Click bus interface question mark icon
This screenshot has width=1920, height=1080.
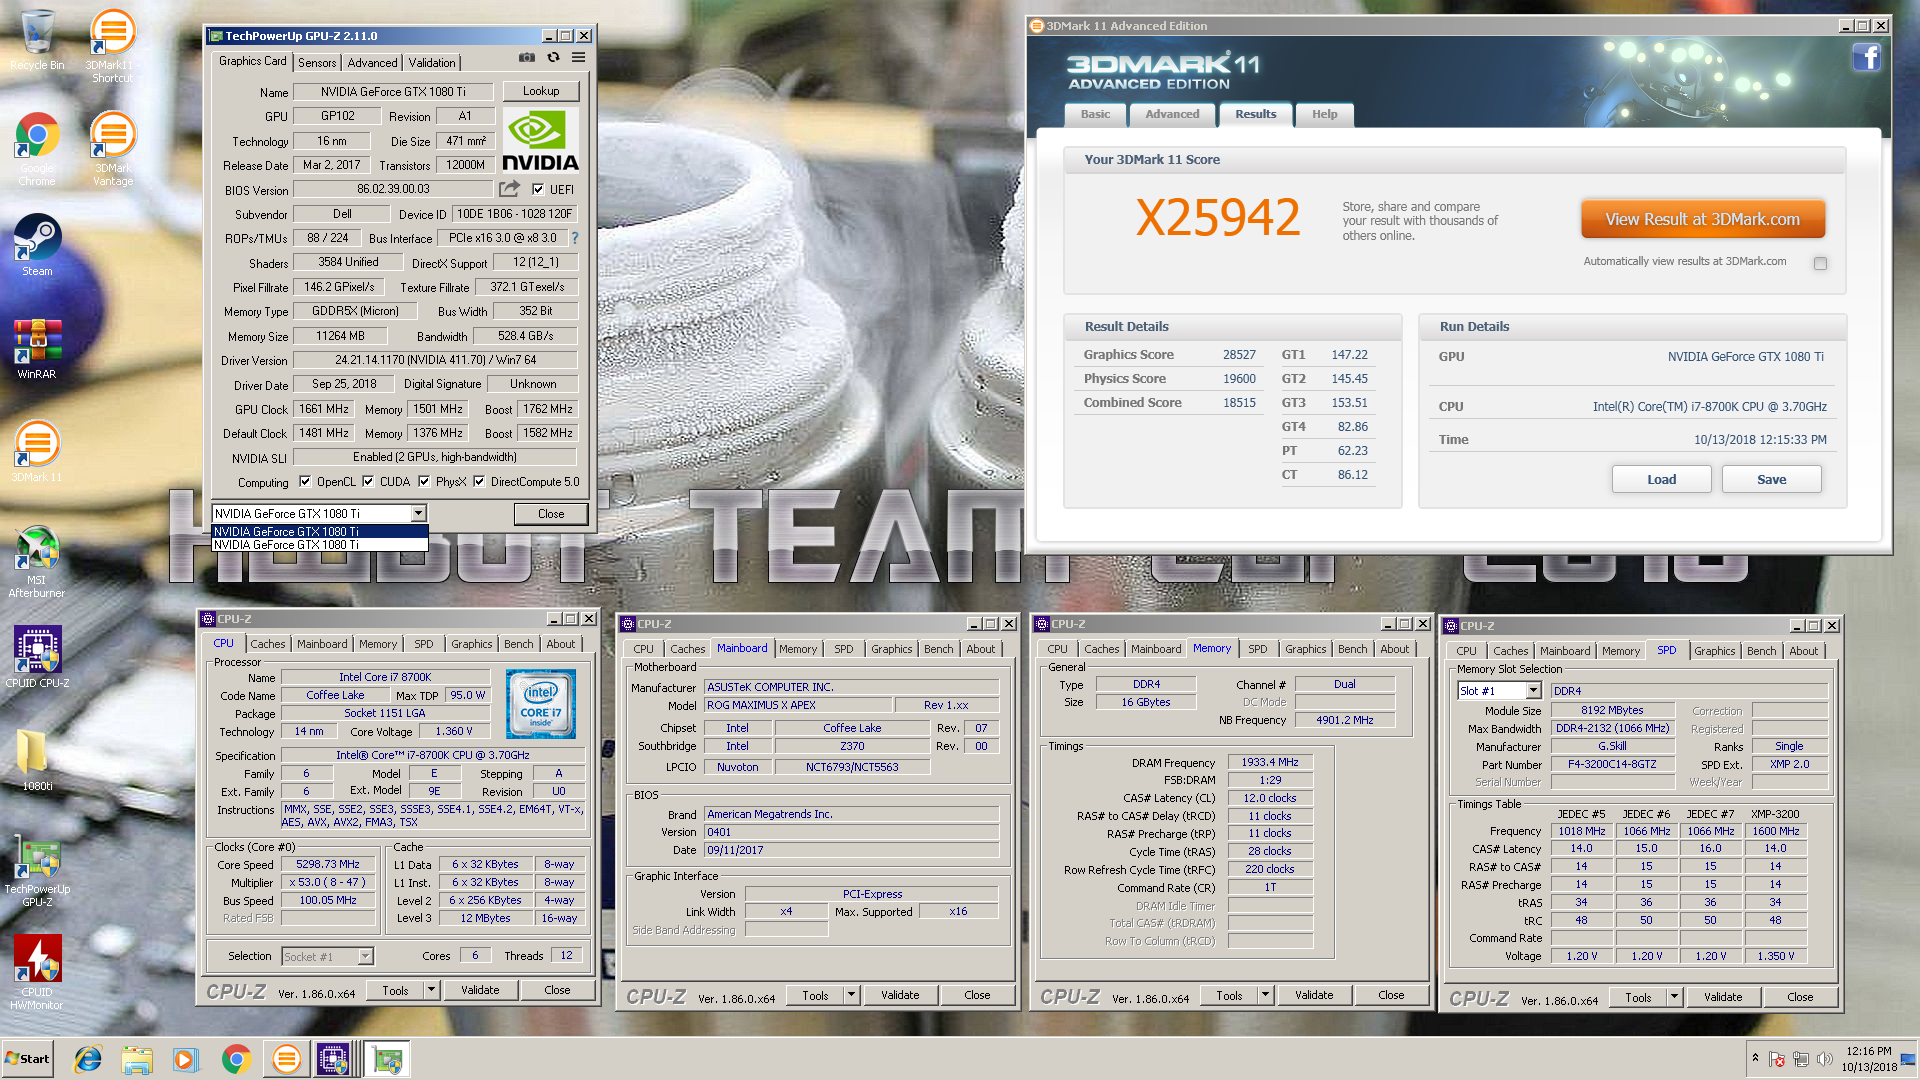[575, 238]
